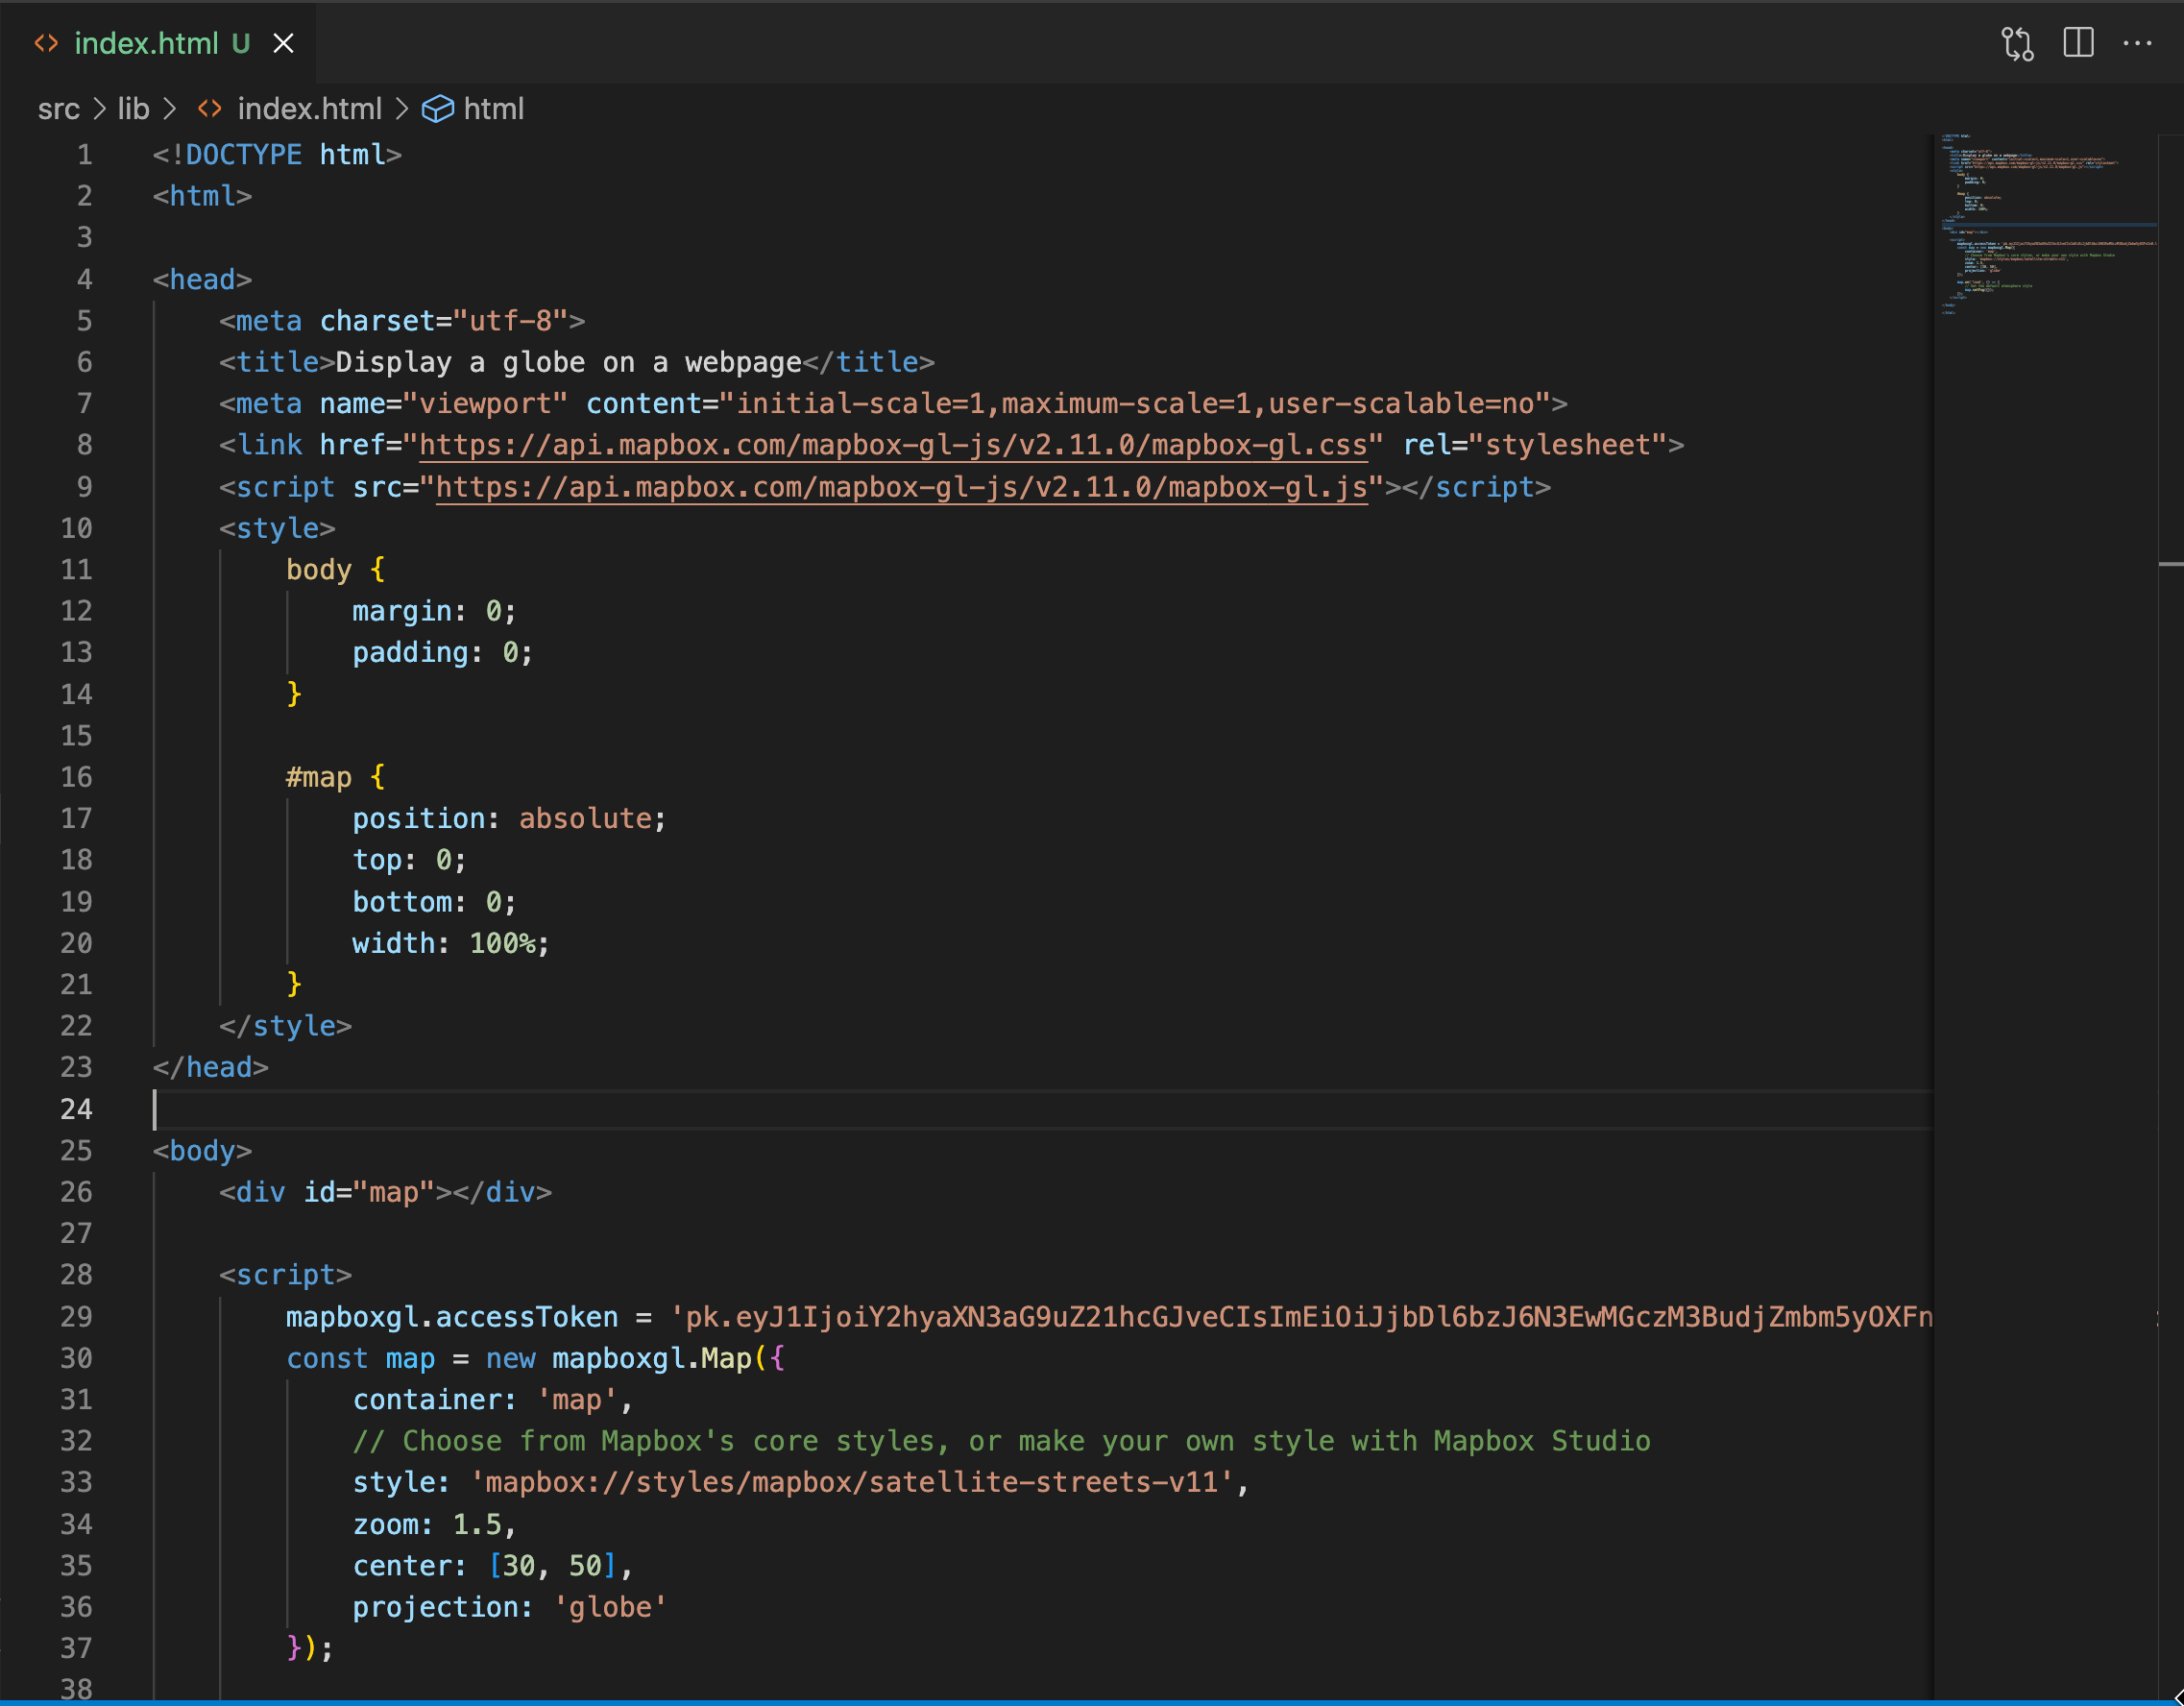Screen dimensions: 2184x1706
Task: Place cursor on the body opening tag
Action: point(202,1151)
